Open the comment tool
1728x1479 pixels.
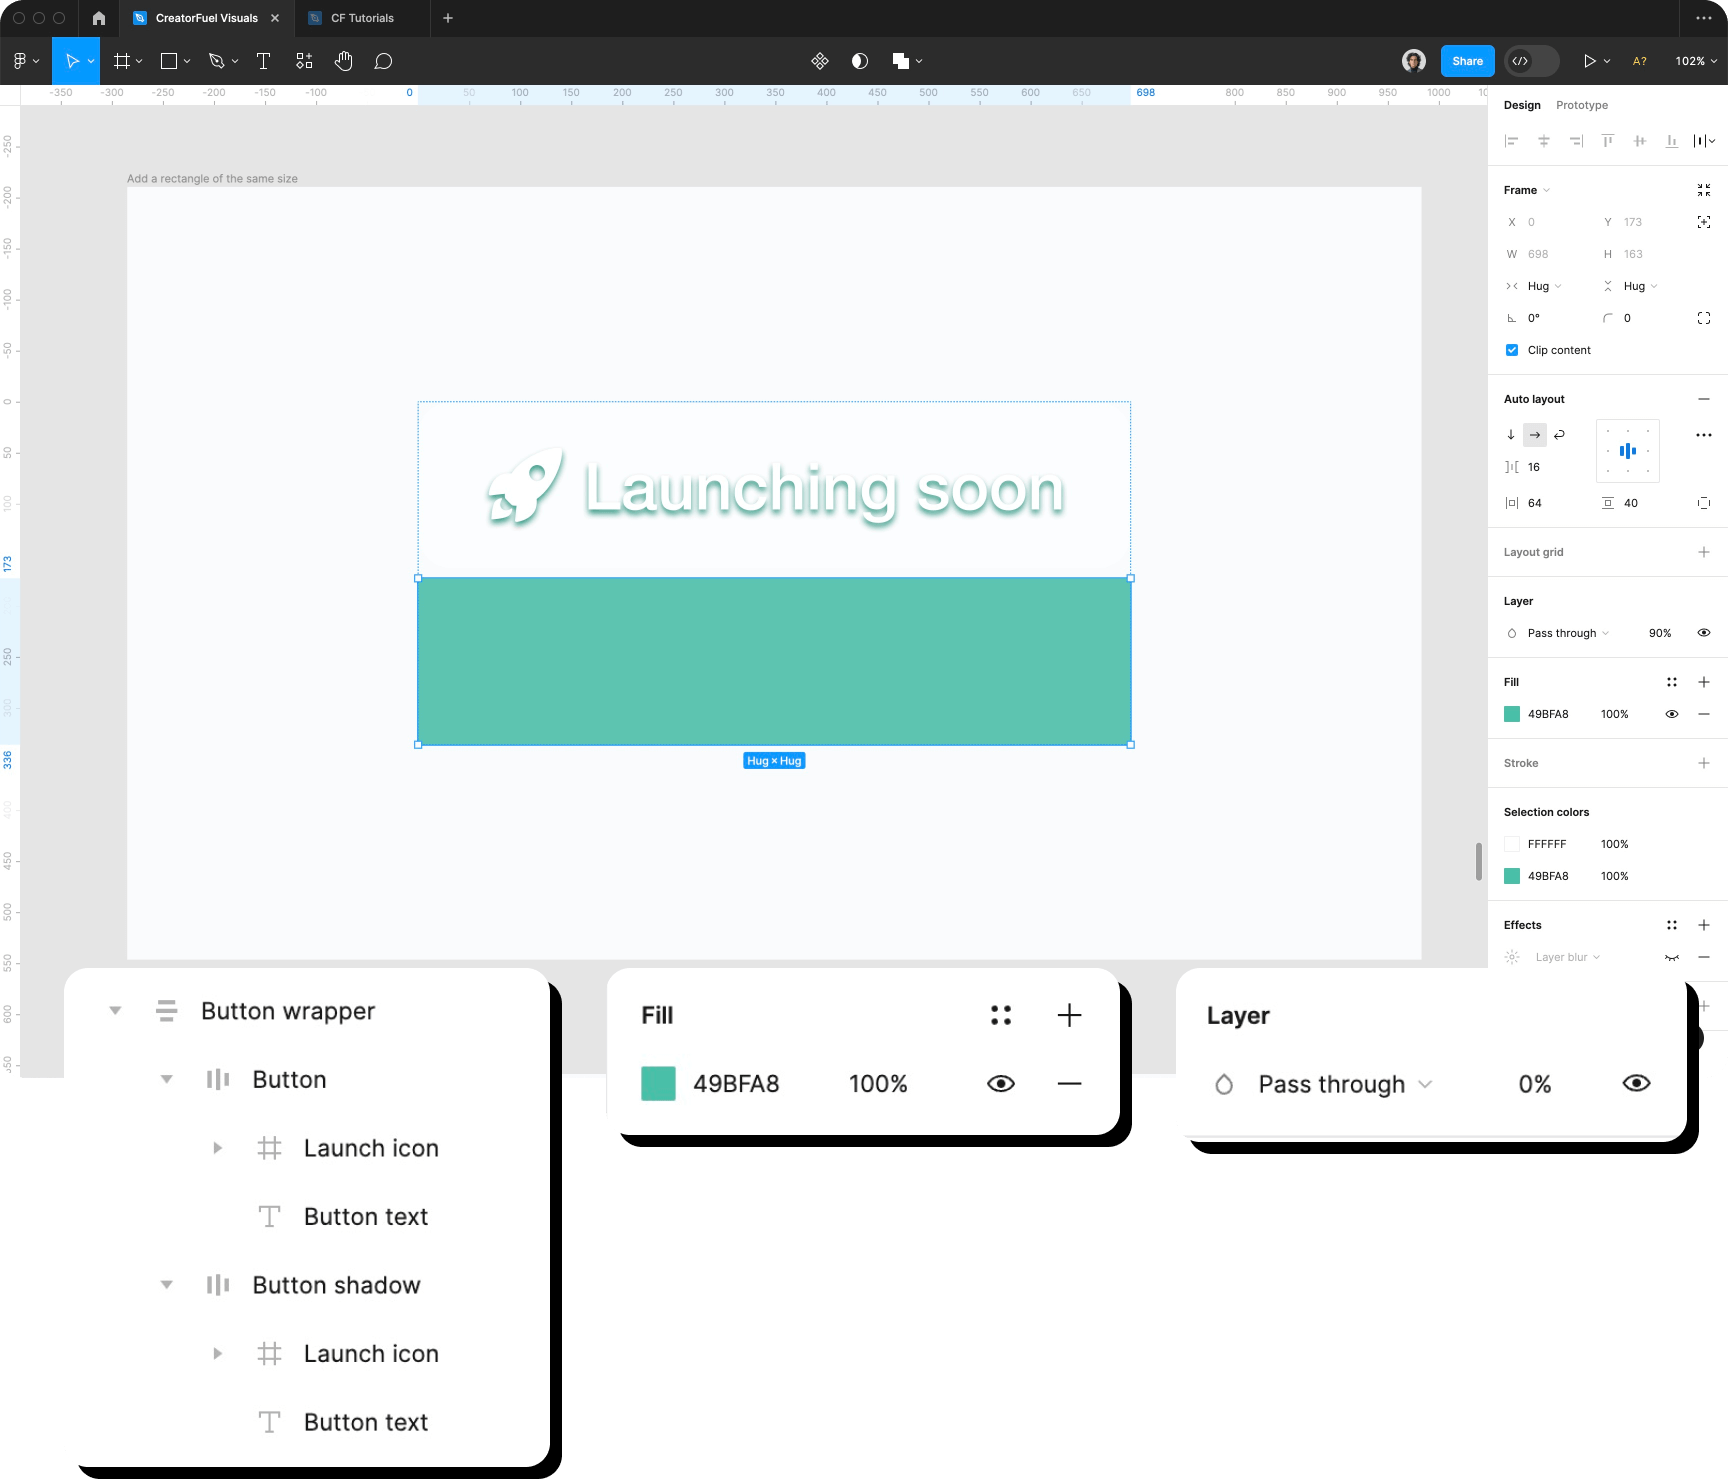383,60
